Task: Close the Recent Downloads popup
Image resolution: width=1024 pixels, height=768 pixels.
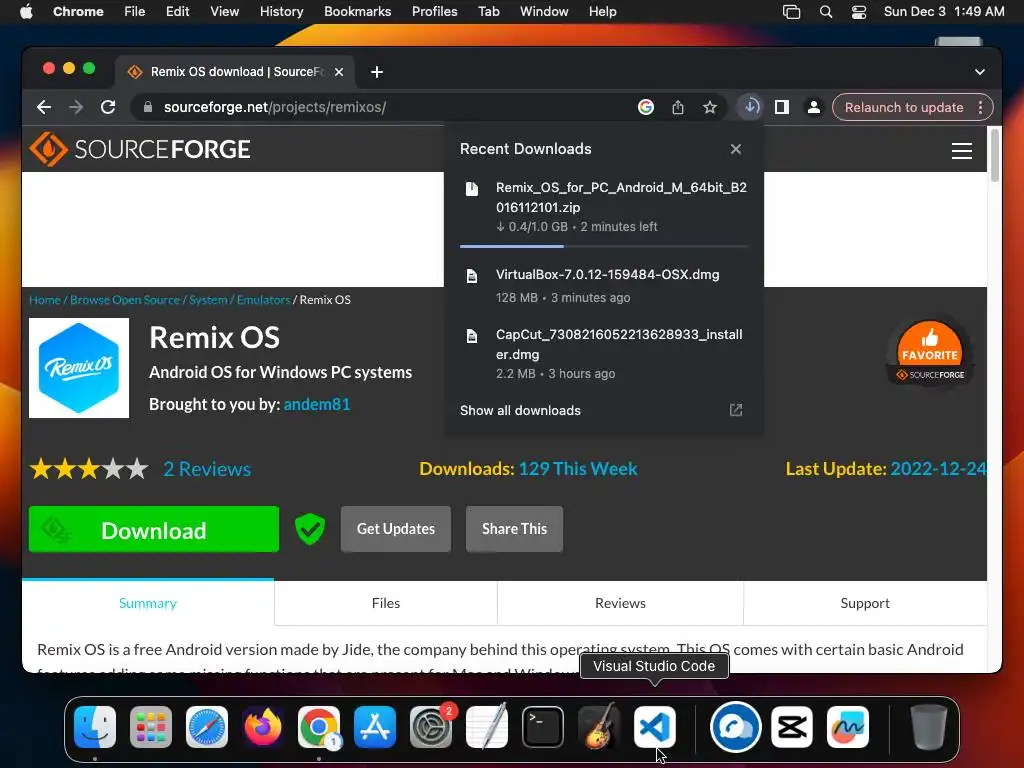Action: pyautogui.click(x=735, y=149)
